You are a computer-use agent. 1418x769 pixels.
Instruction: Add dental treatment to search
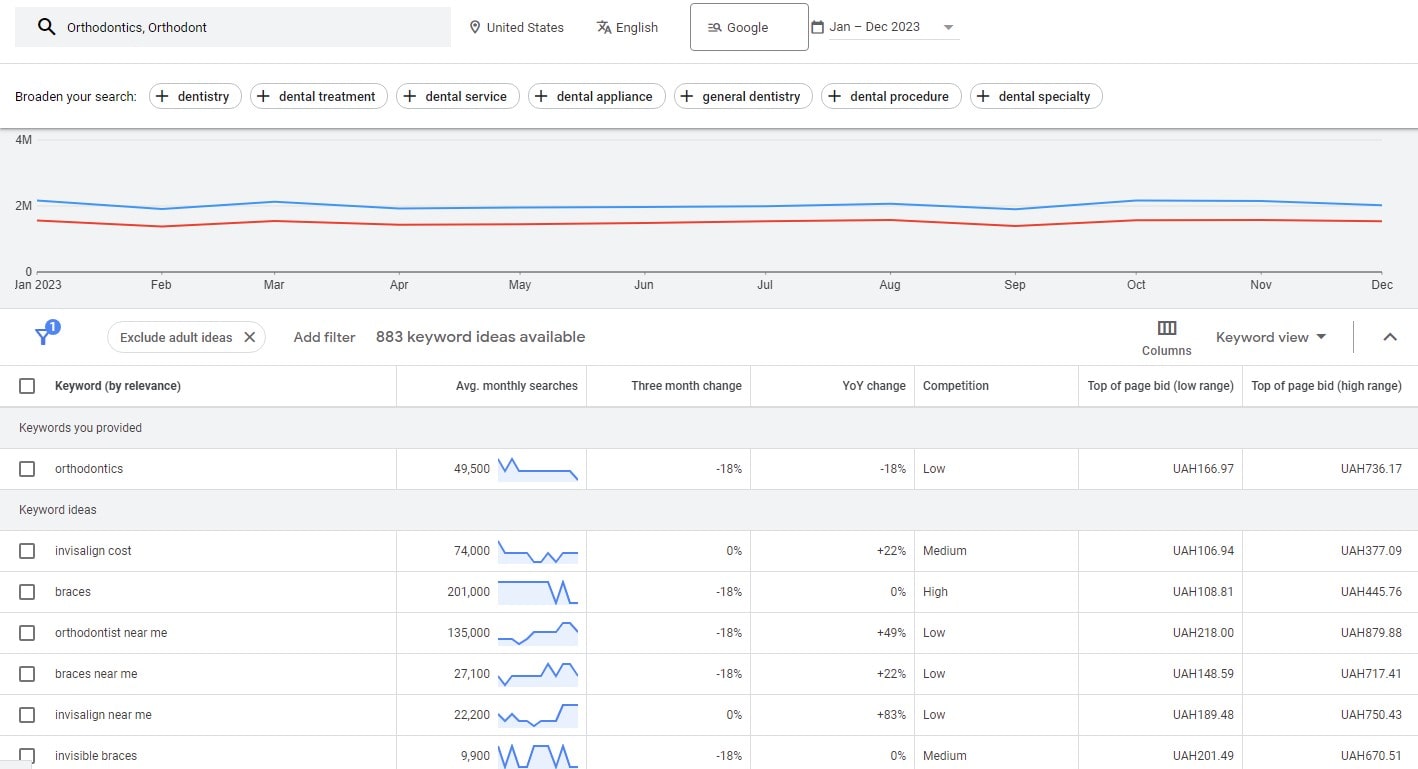pos(318,96)
